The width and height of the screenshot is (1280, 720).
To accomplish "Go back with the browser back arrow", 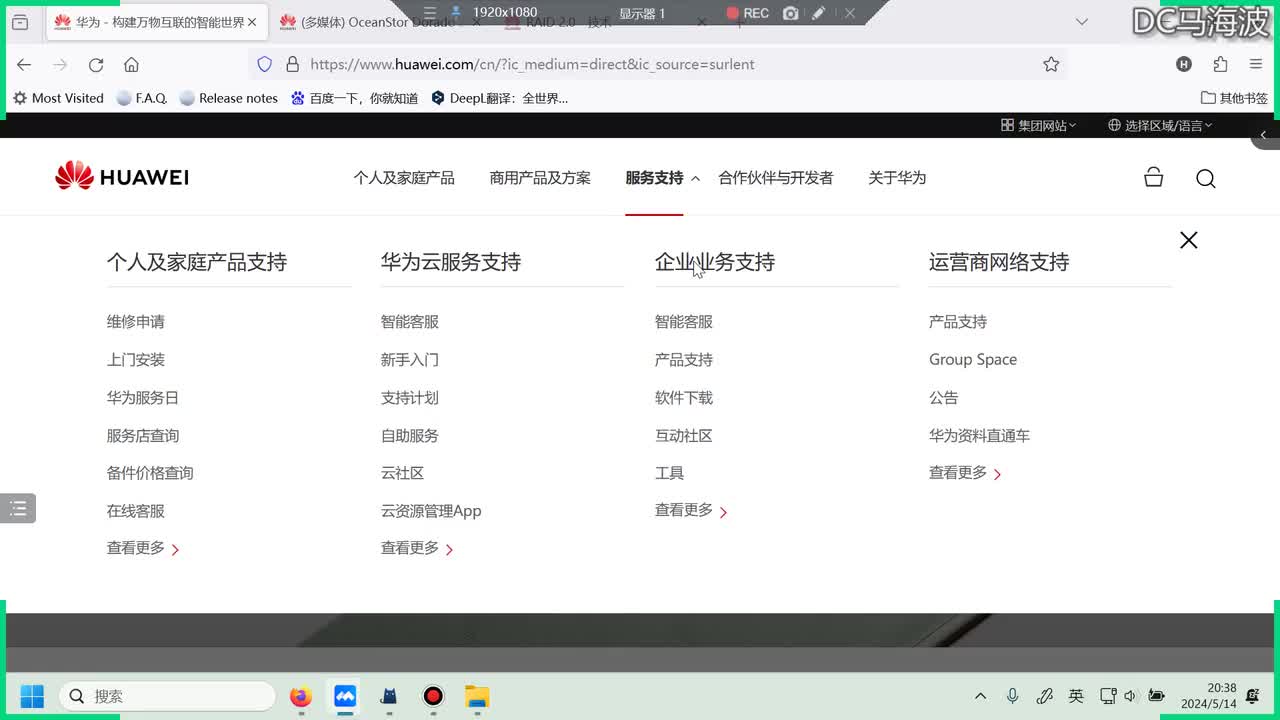I will [x=24, y=64].
